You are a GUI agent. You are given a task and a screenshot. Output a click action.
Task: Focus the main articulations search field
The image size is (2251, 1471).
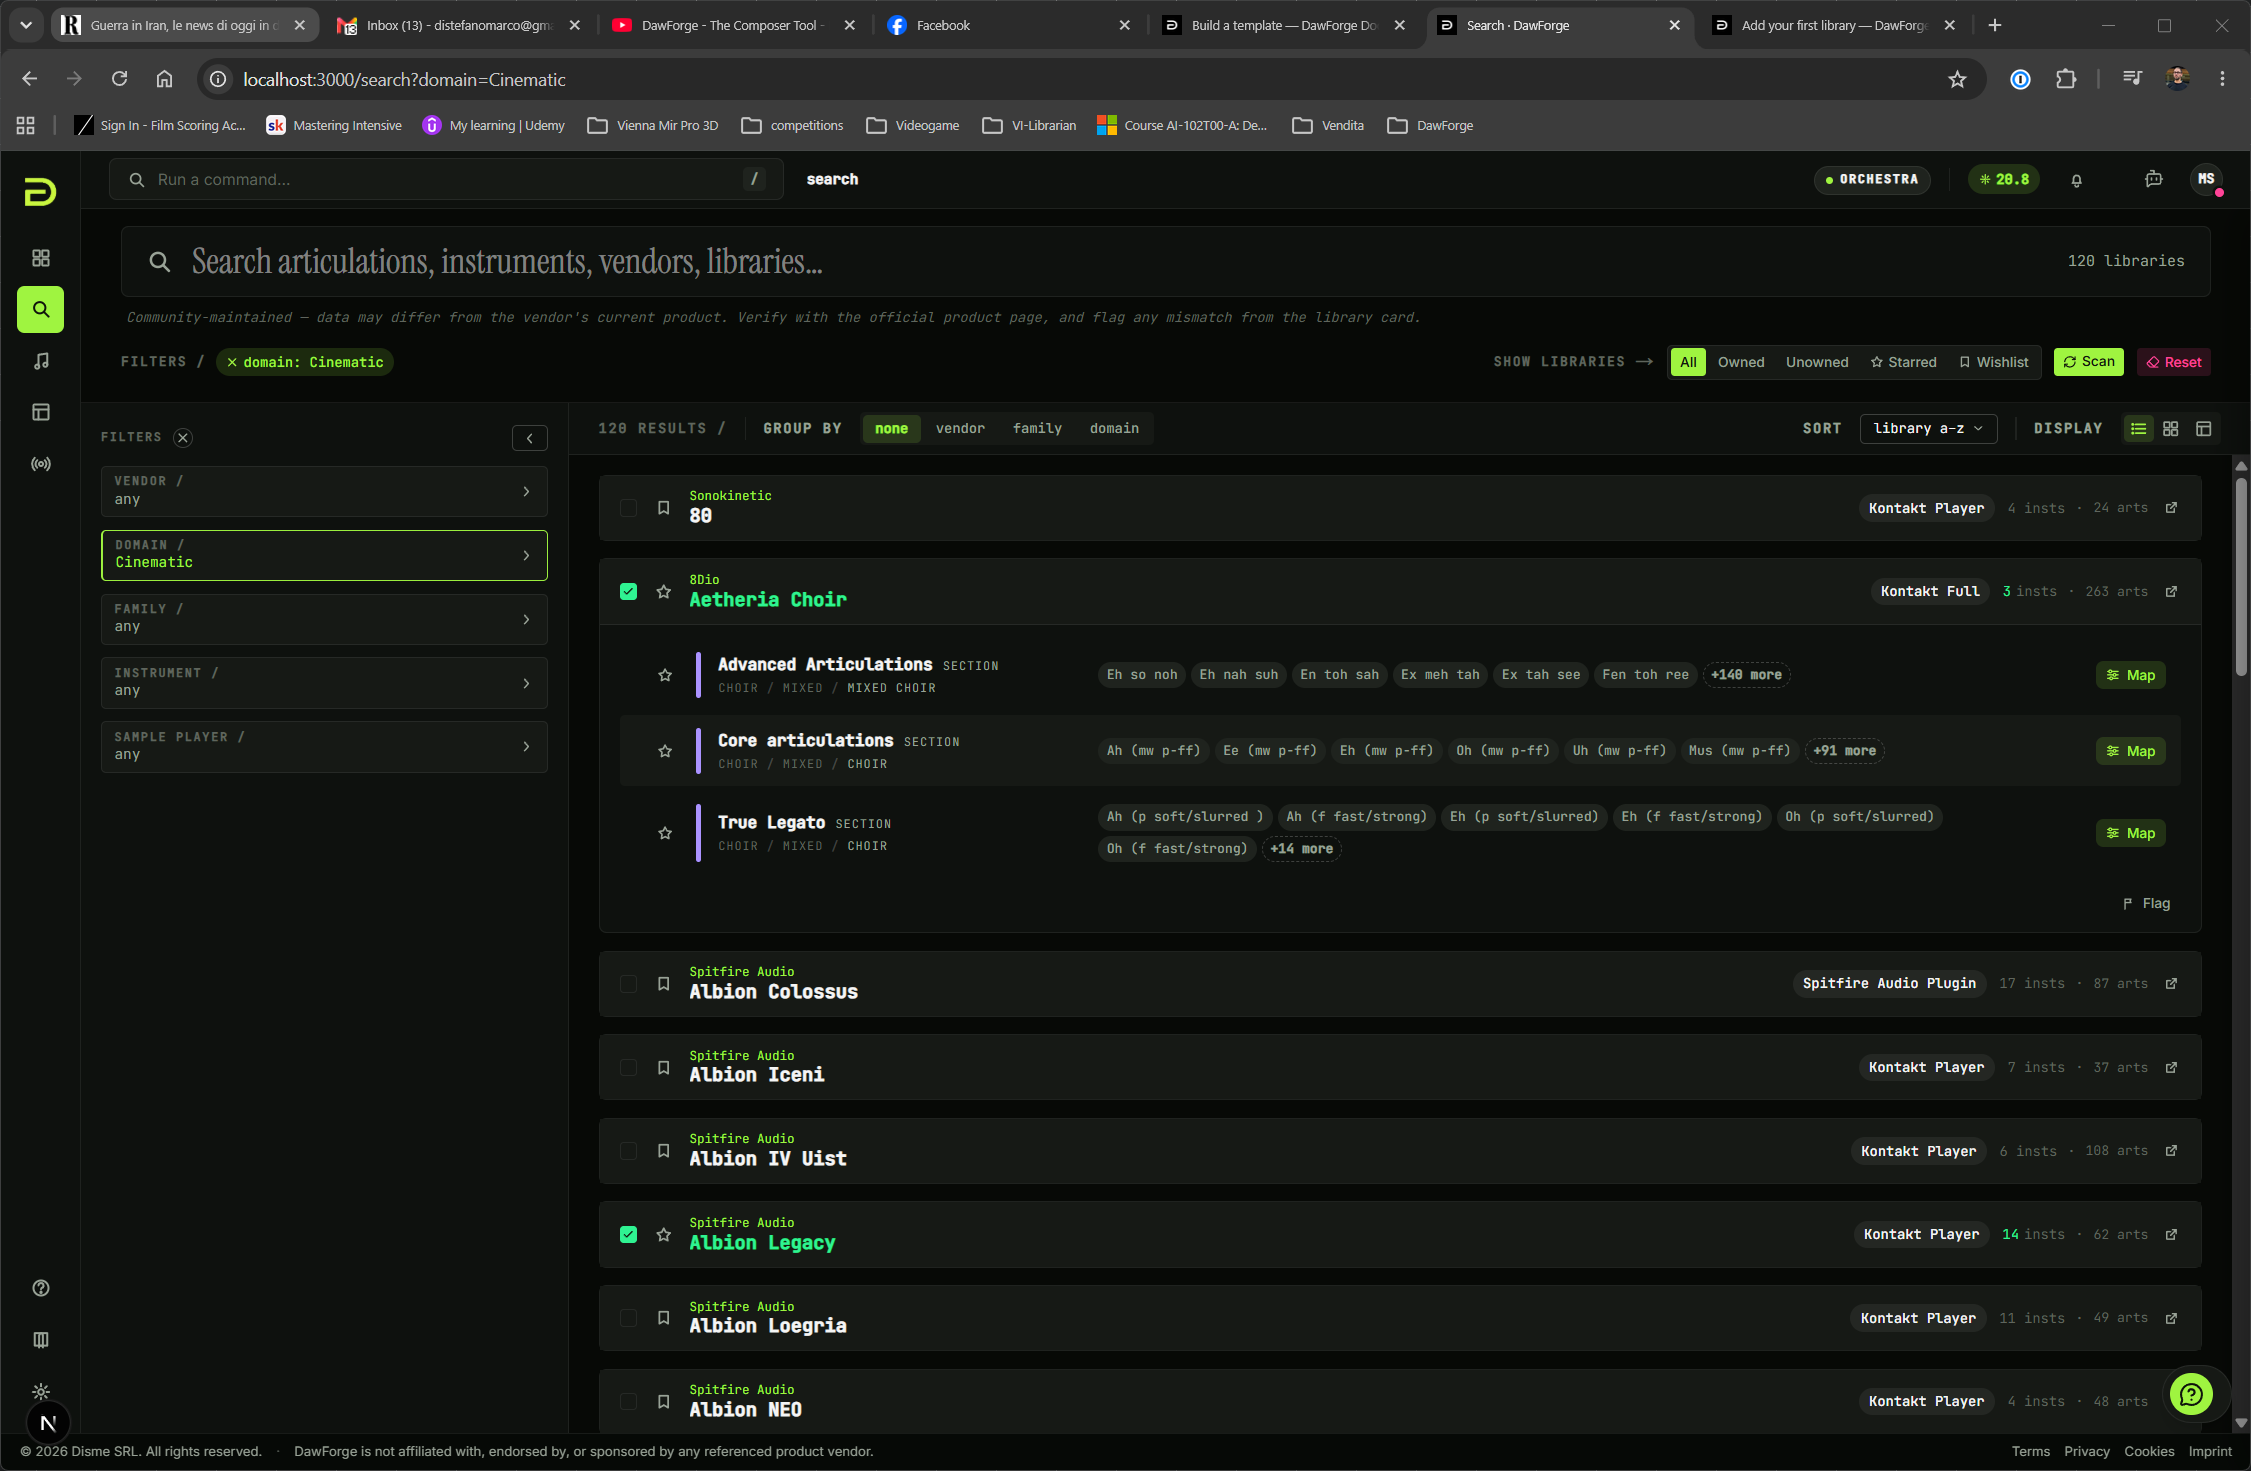(1166, 262)
